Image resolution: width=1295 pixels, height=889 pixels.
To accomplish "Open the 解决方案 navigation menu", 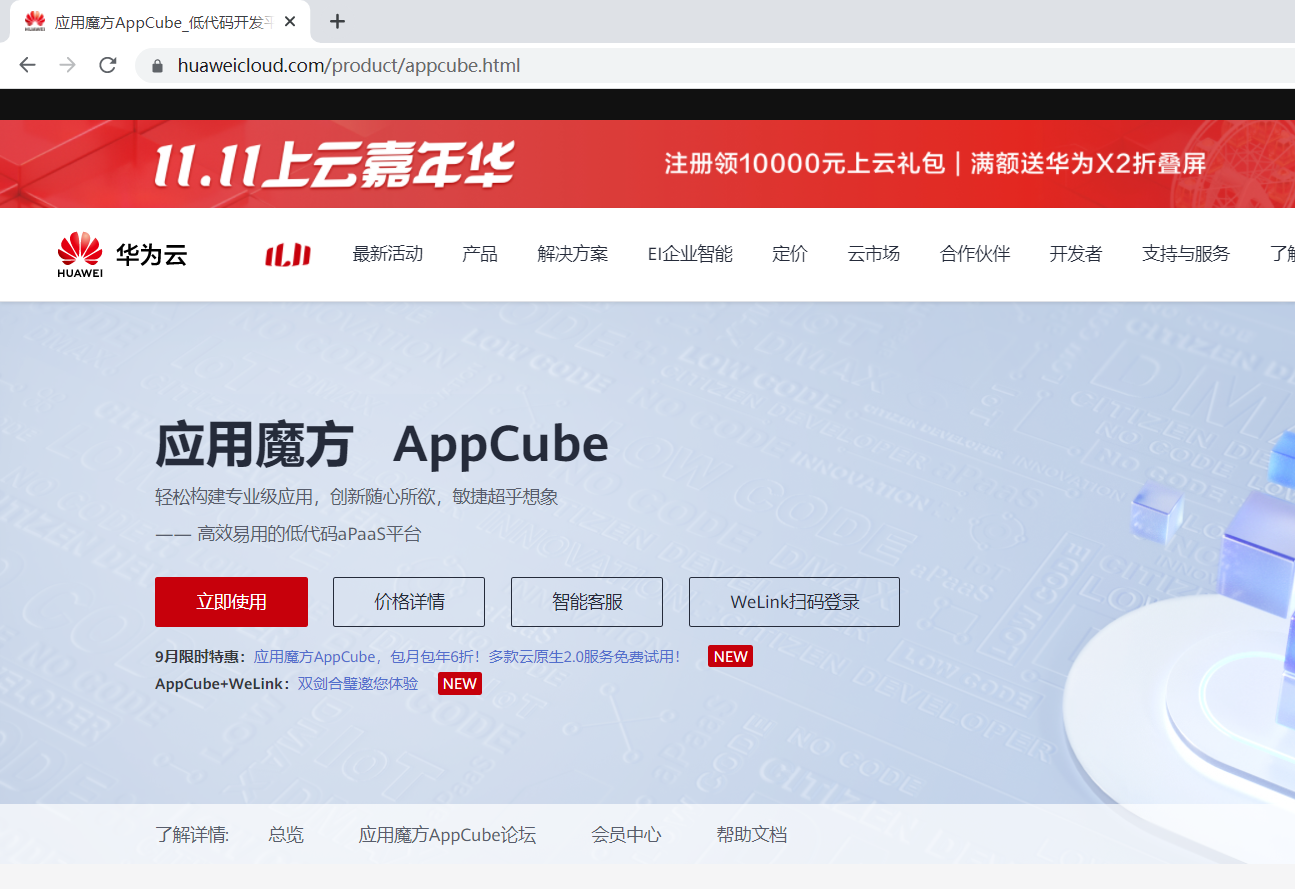I will coord(572,254).
